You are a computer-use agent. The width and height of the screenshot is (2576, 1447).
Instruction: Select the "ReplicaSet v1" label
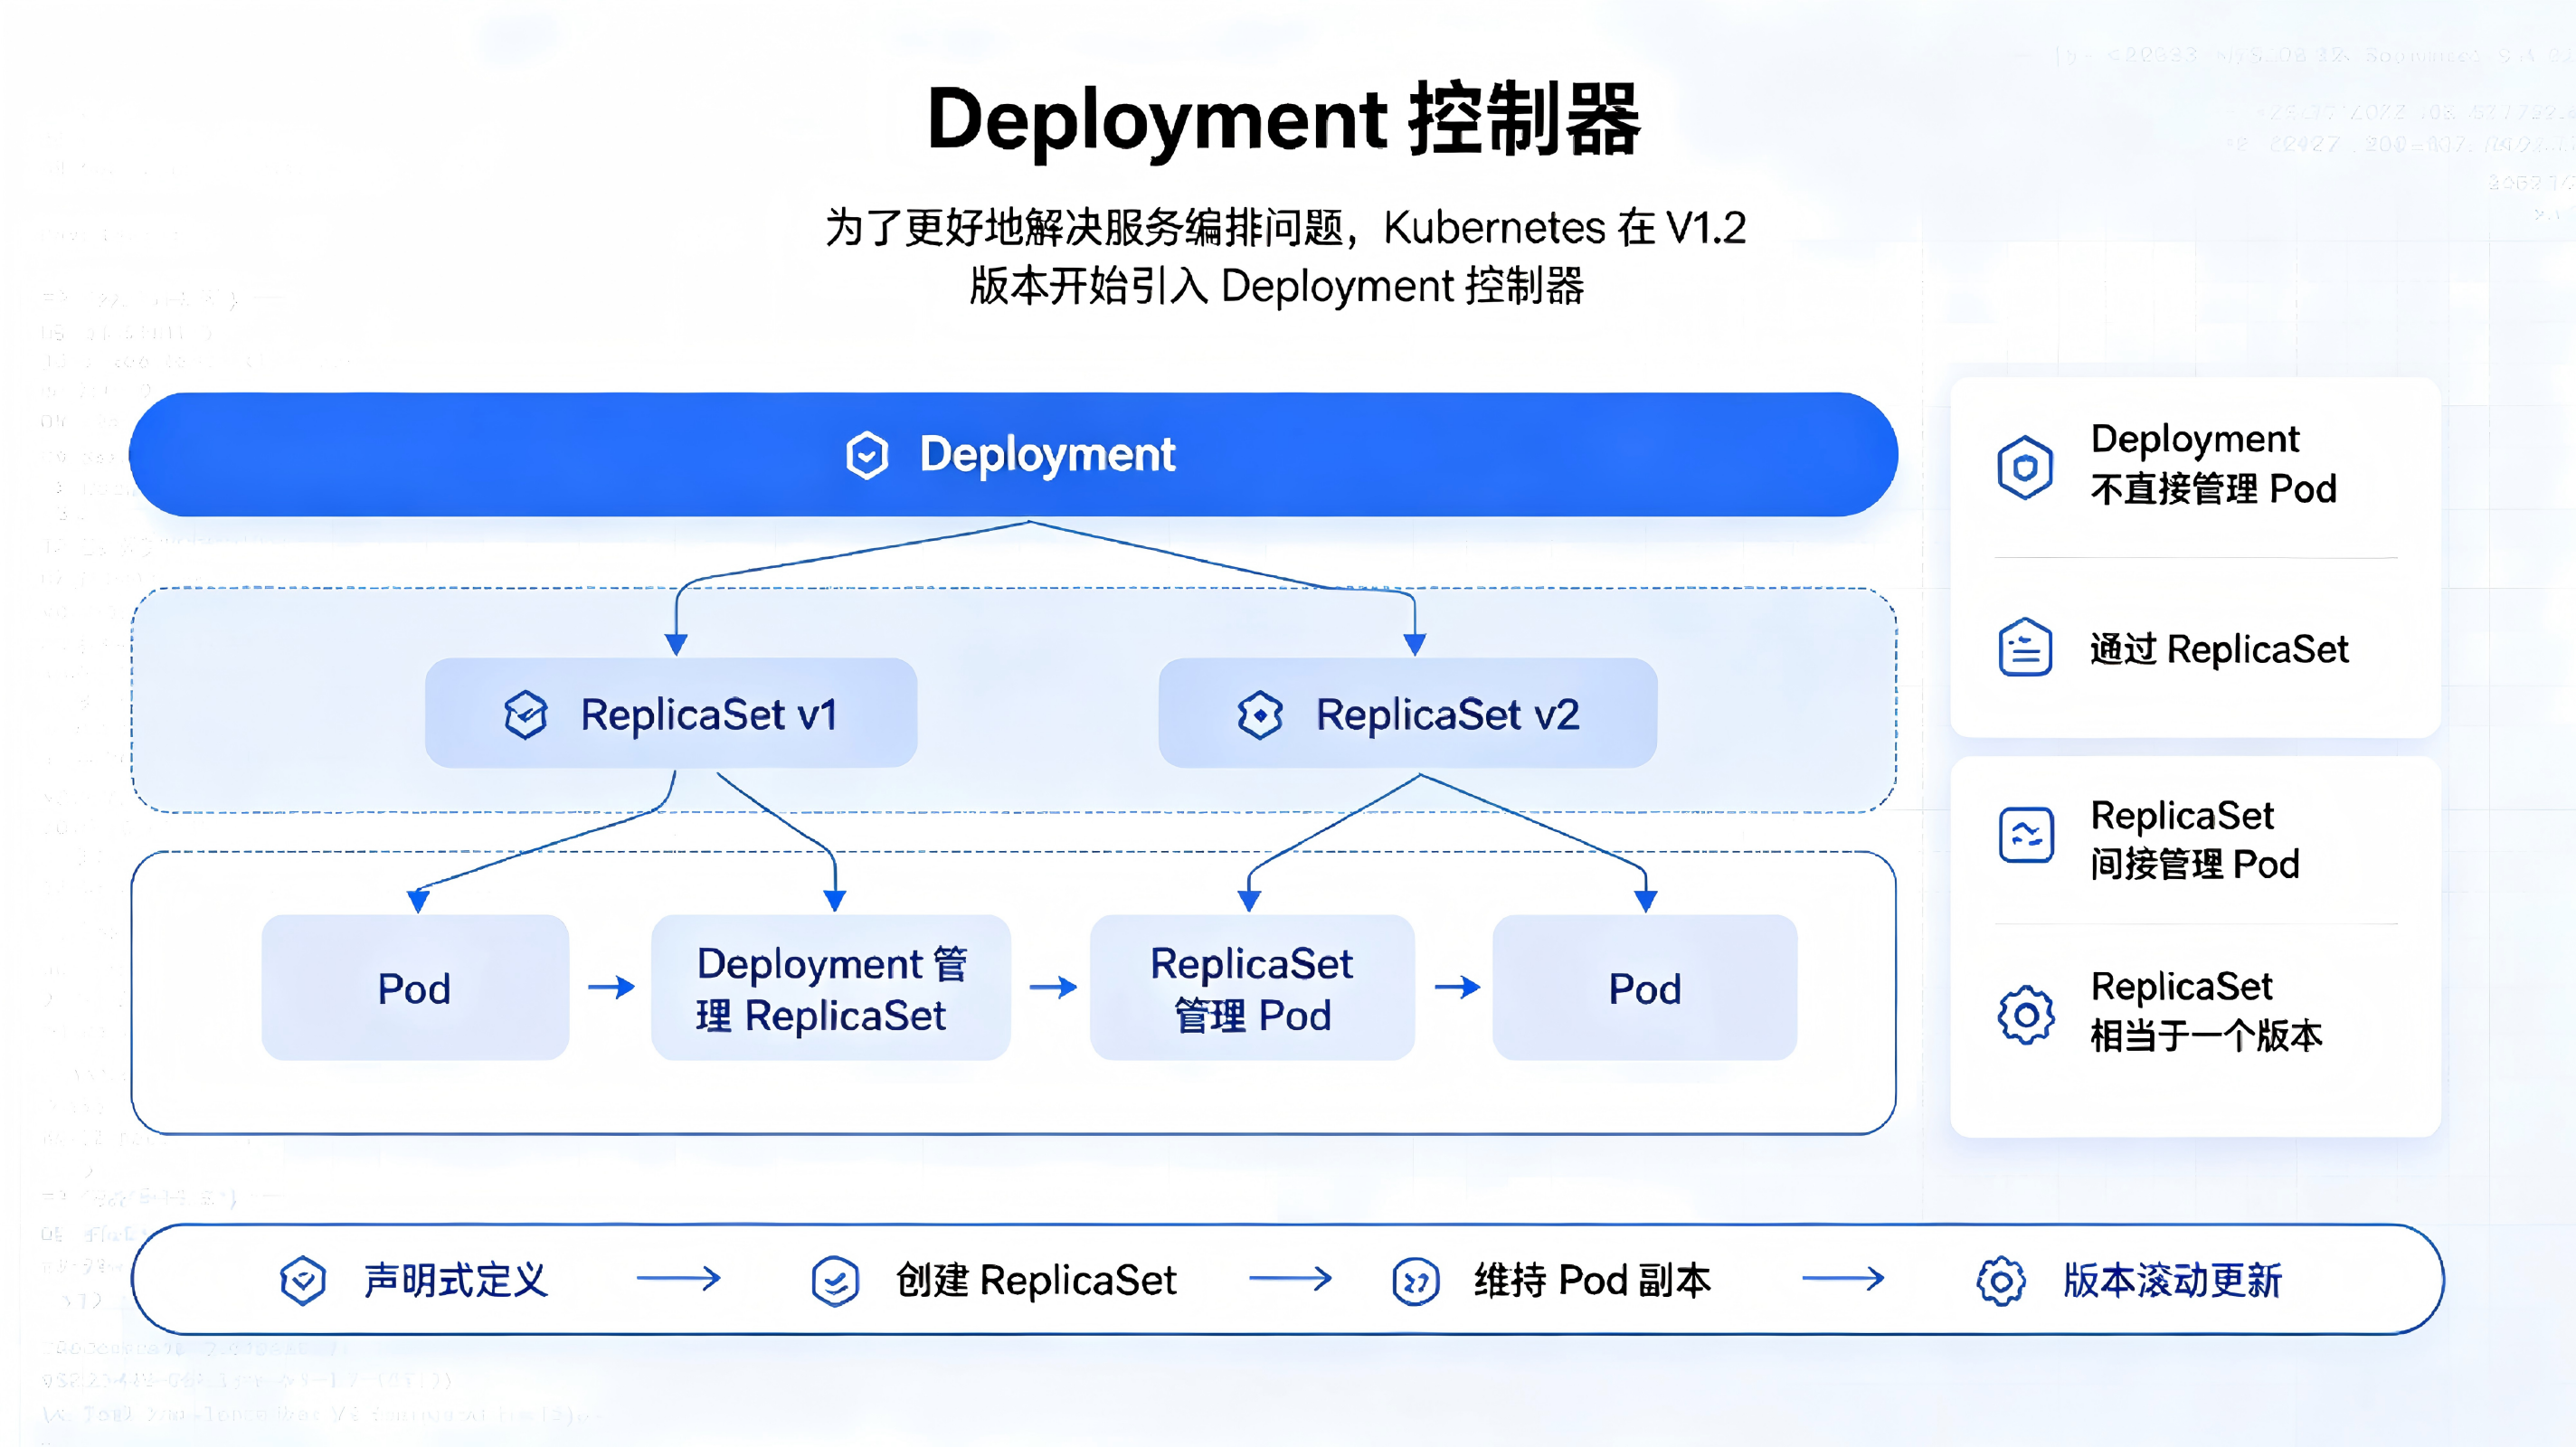708,715
